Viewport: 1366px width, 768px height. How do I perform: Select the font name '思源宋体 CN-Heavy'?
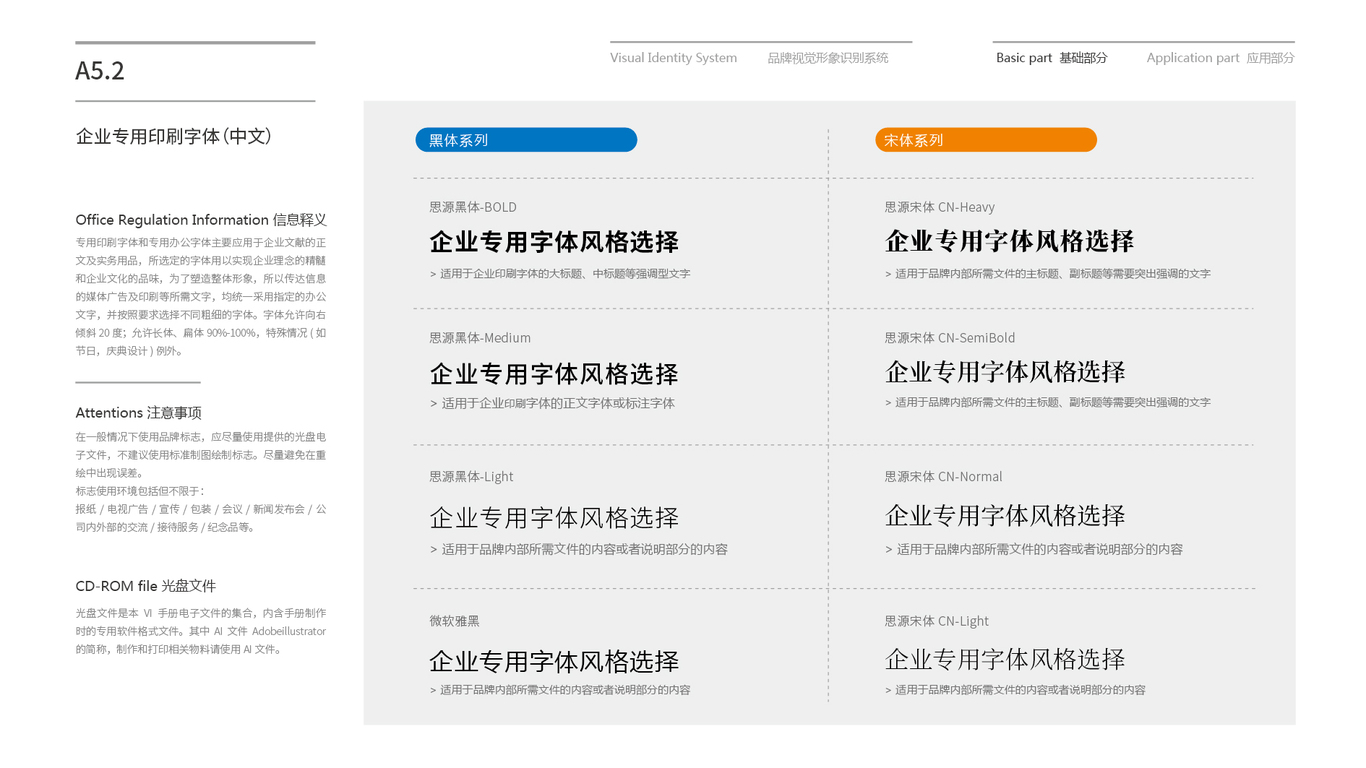(x=939, y=207)
